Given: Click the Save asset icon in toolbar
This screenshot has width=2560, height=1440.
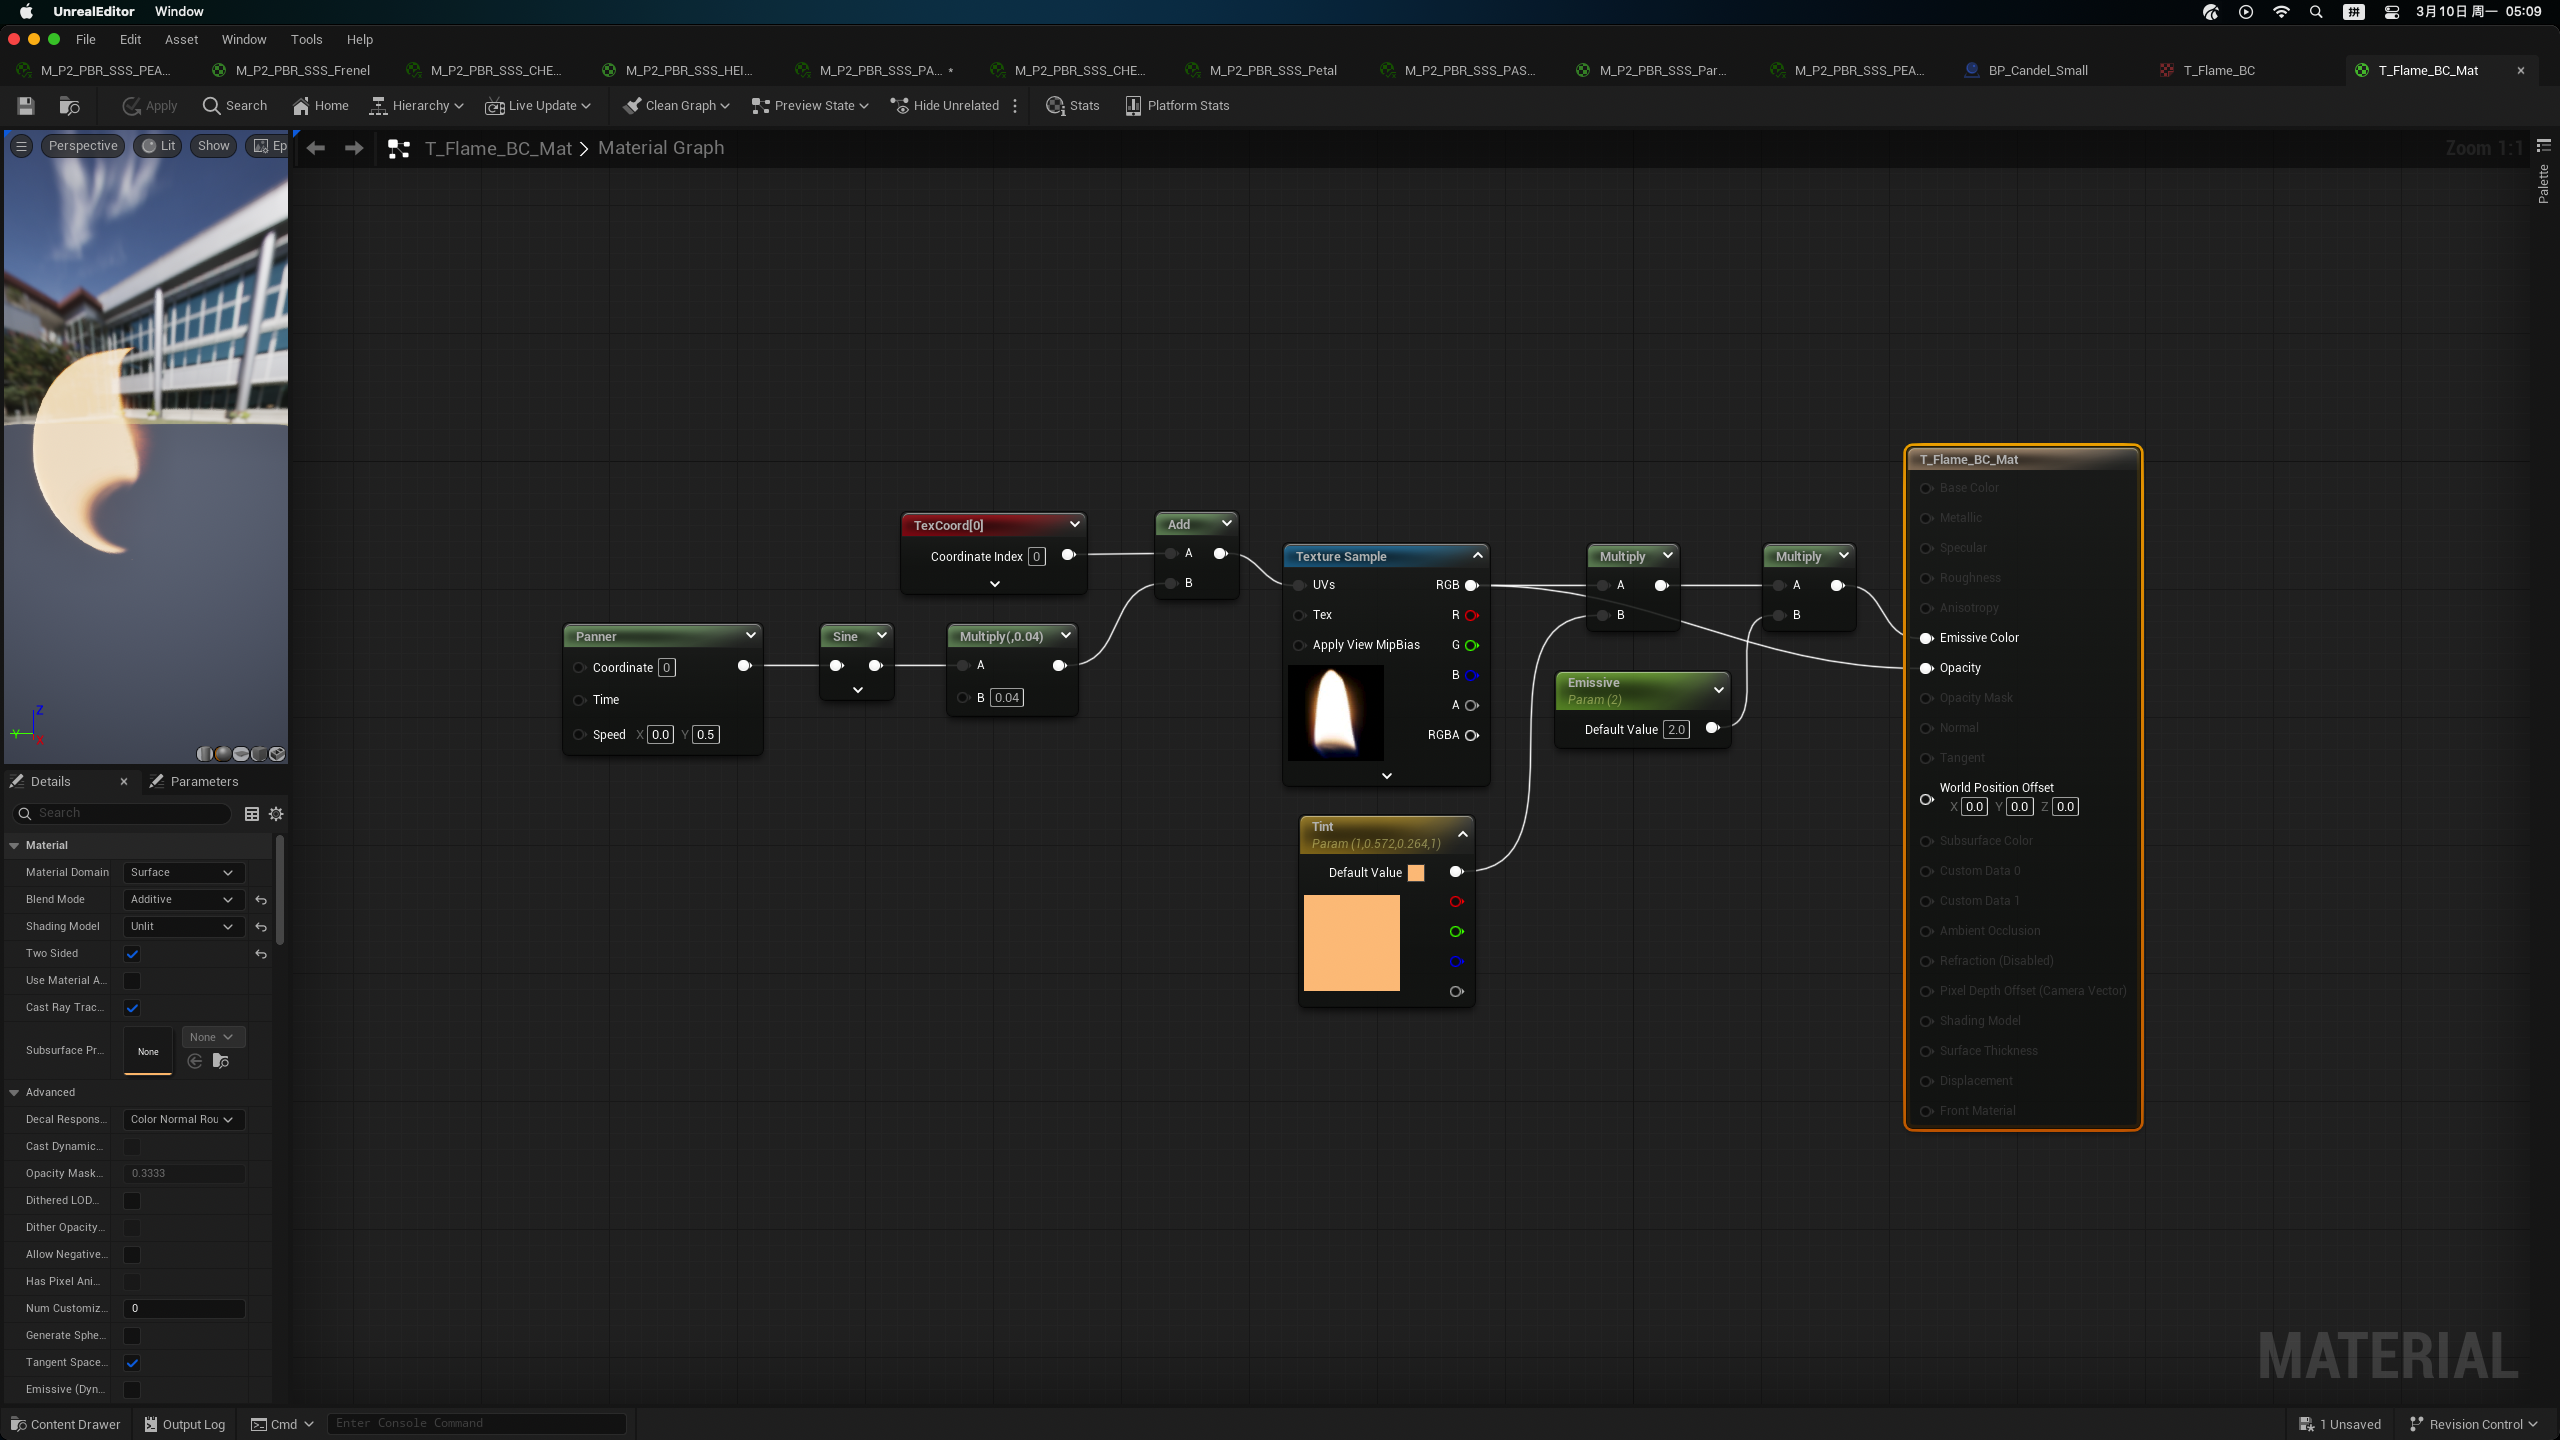Looking at the screenshot, I should point(26,106).
